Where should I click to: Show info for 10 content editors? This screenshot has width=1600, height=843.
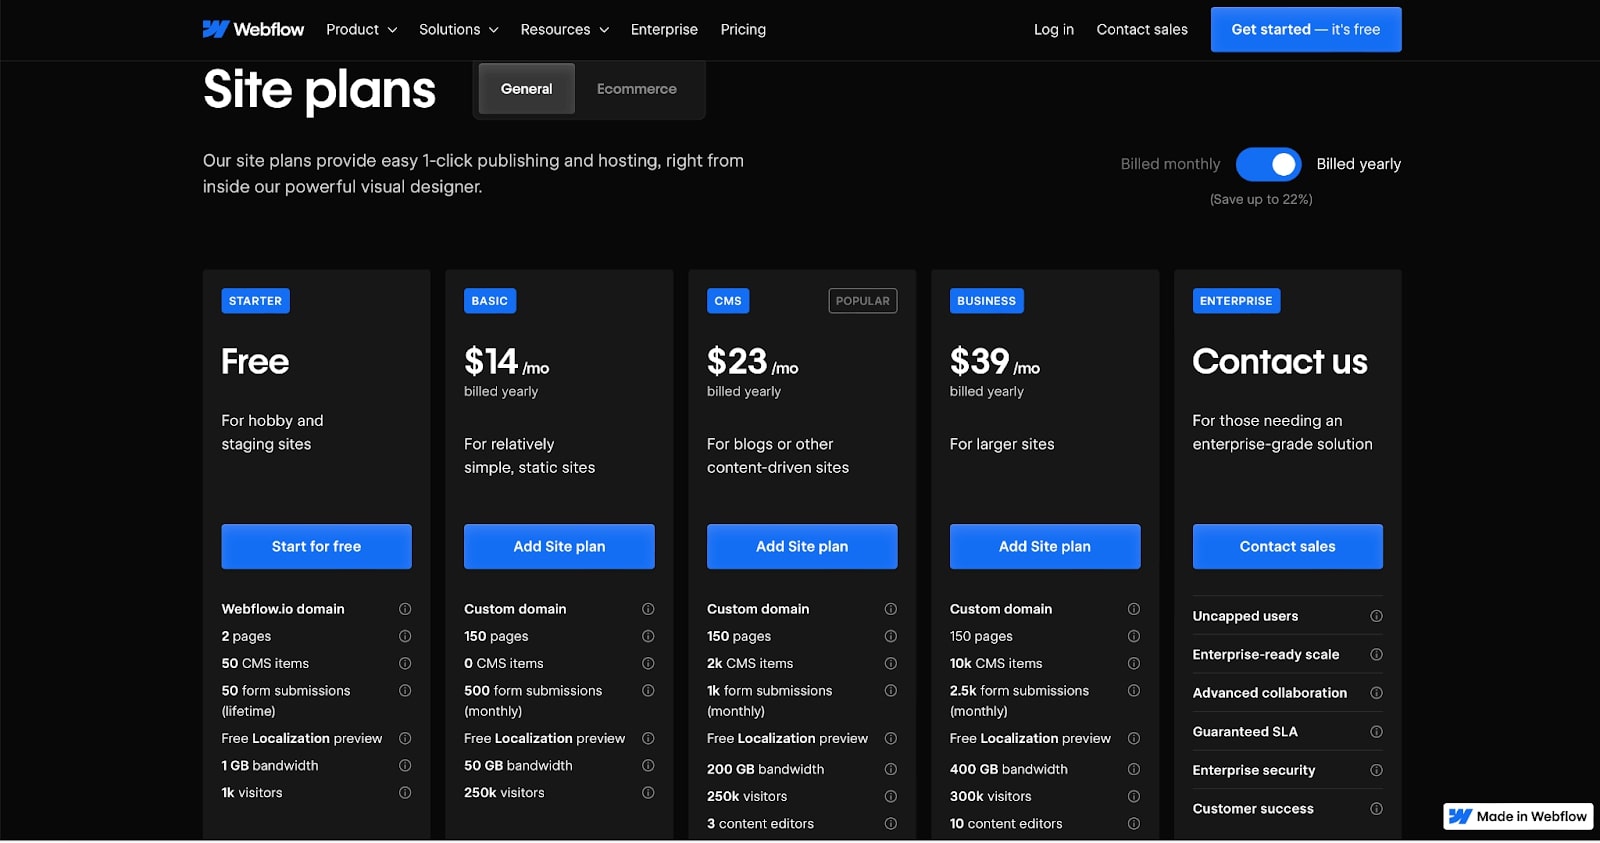pyautogui.click(x=1134, y=823)
